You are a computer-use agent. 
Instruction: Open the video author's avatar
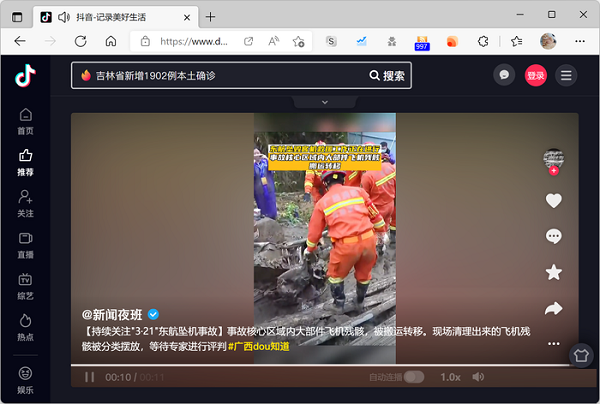(x=553, y=158)
